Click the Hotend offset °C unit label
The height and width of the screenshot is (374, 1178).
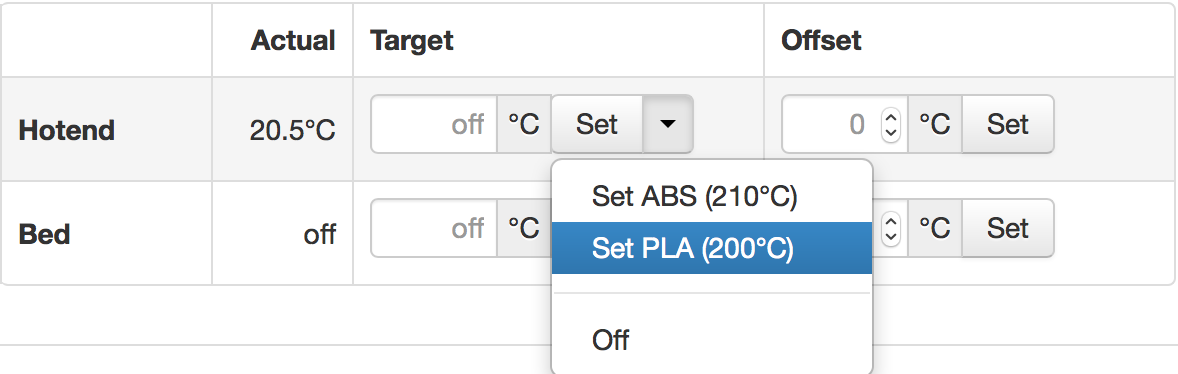(935, 124)
